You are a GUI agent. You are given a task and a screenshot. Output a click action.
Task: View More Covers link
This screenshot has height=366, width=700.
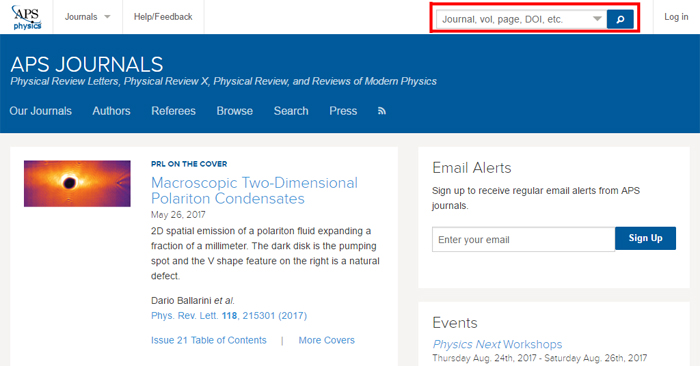coord(326,340)
